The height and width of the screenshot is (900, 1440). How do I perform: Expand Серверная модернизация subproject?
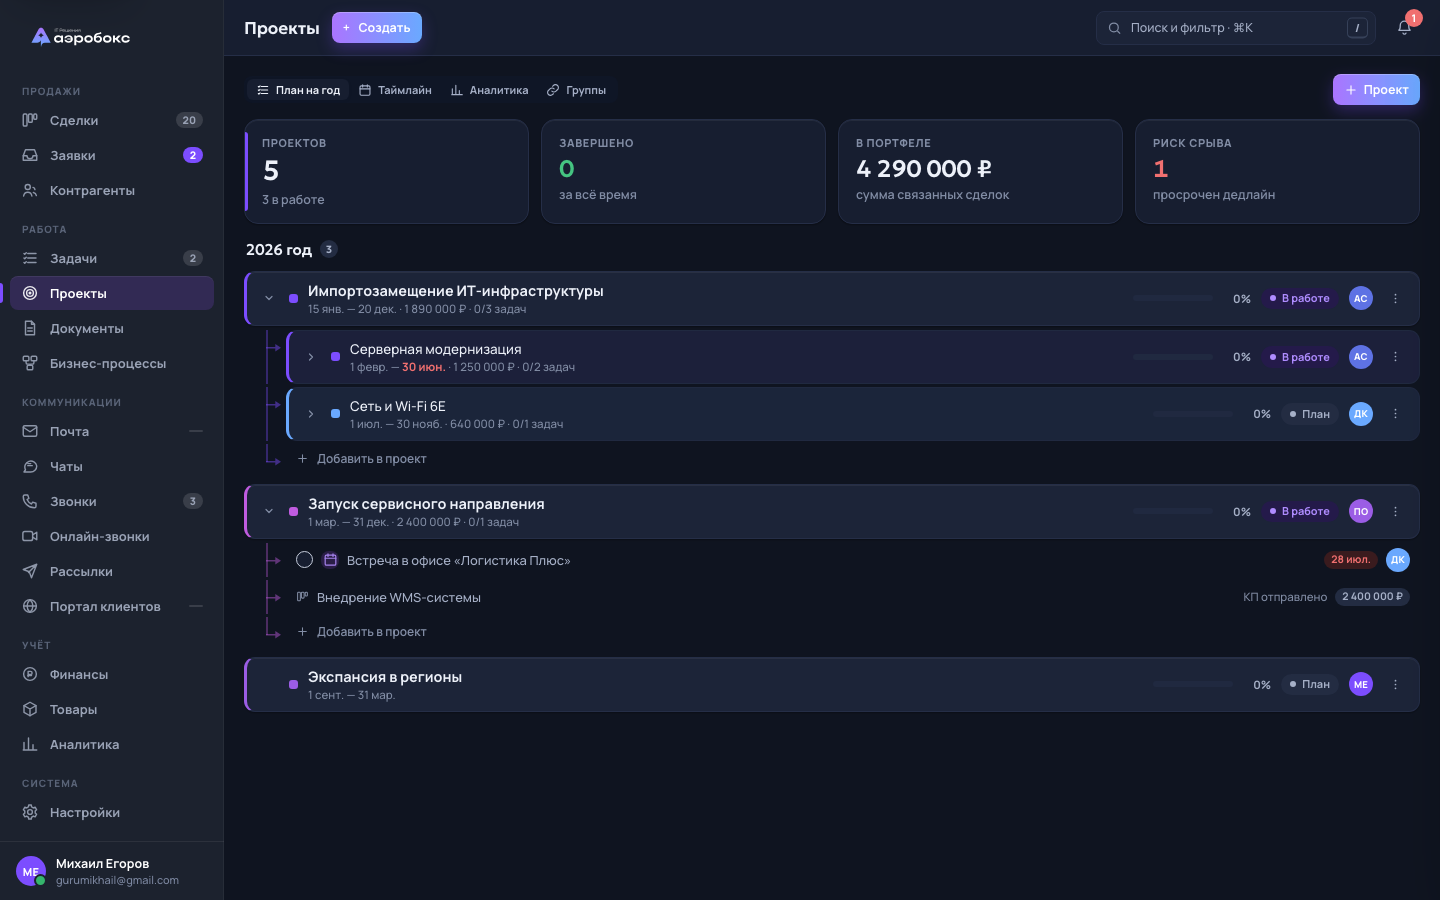pos(311,357)
